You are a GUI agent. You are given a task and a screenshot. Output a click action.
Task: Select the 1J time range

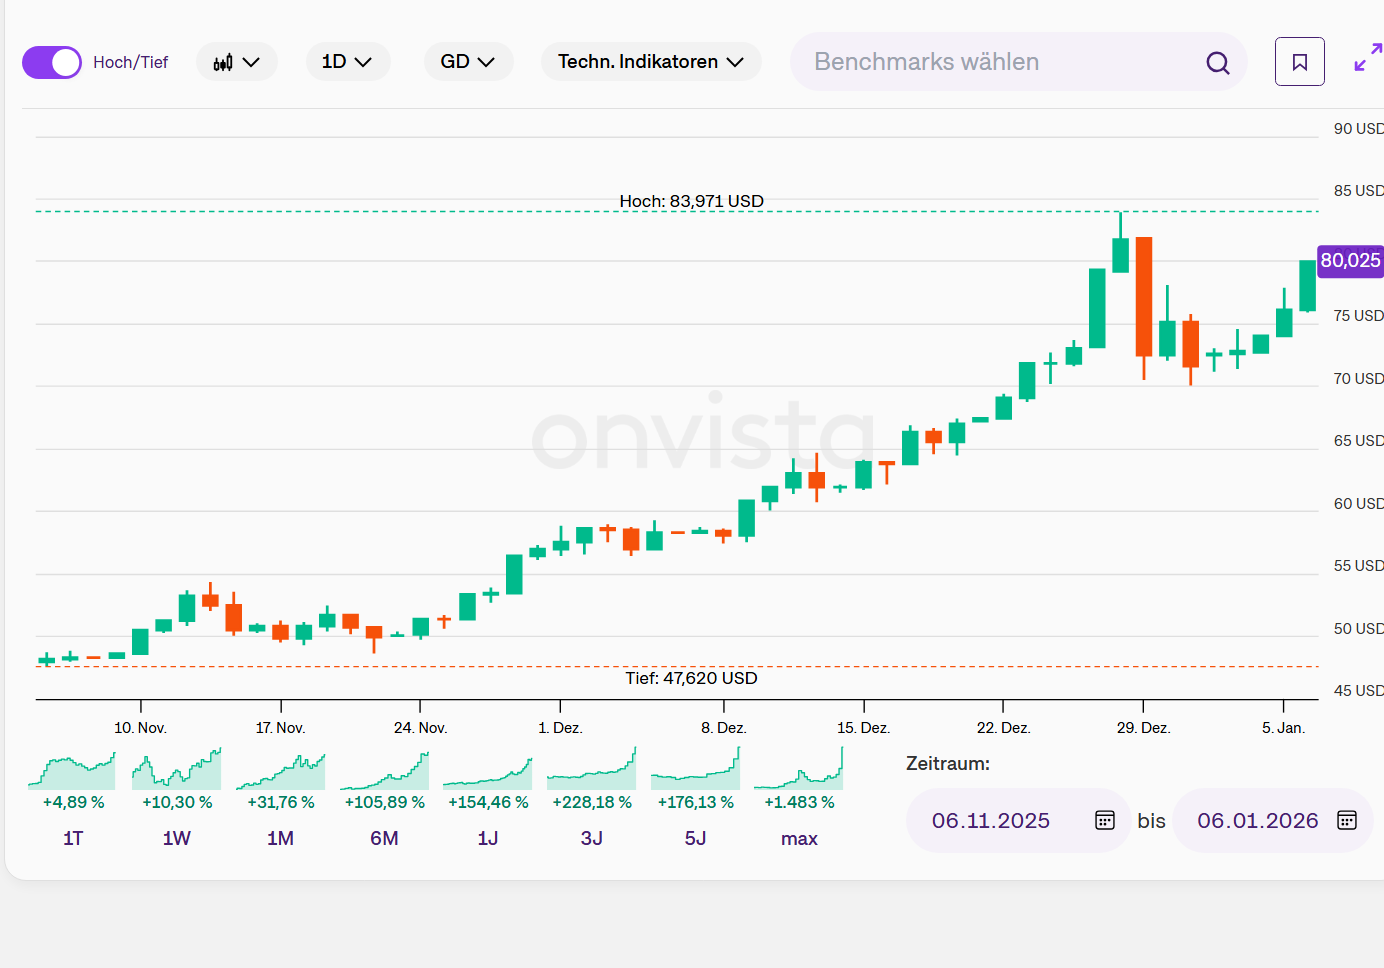[x=488, y=838]
